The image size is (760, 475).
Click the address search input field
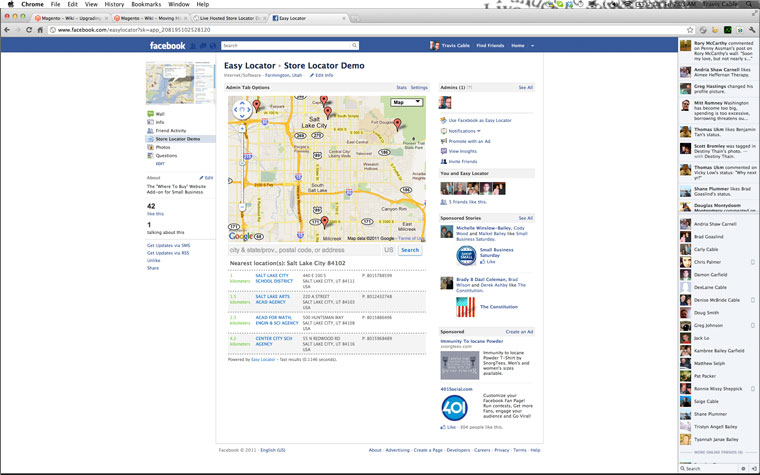tap(304, 250)
